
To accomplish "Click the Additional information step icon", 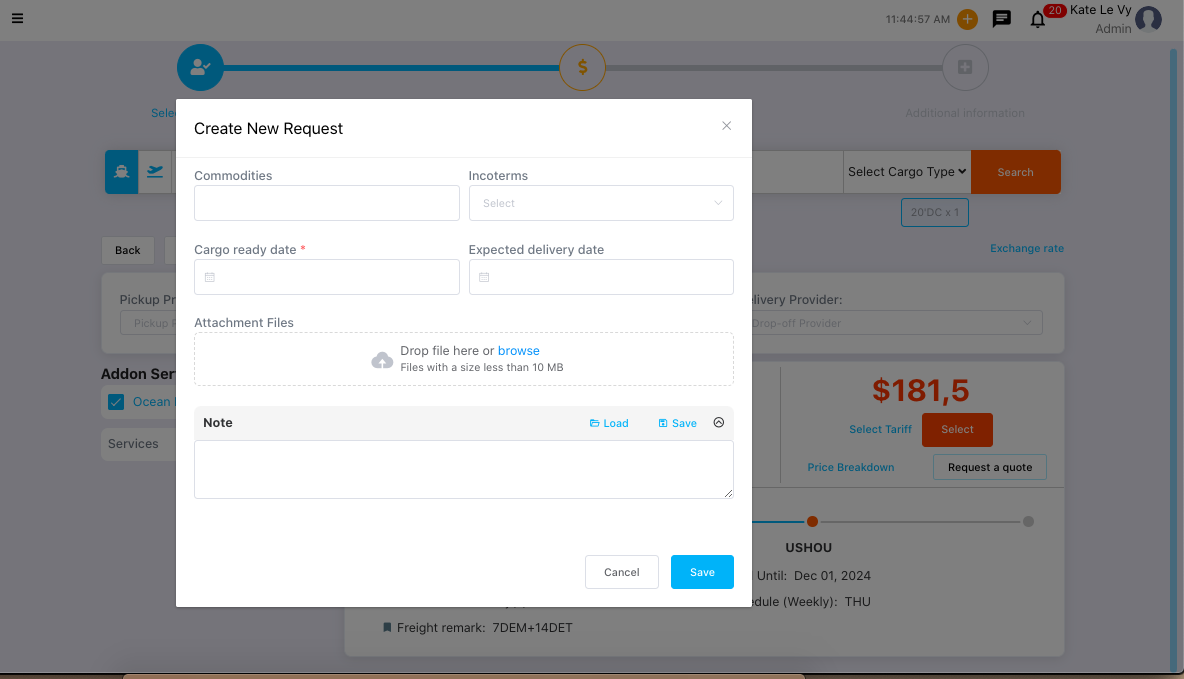I will coord(965,67).
